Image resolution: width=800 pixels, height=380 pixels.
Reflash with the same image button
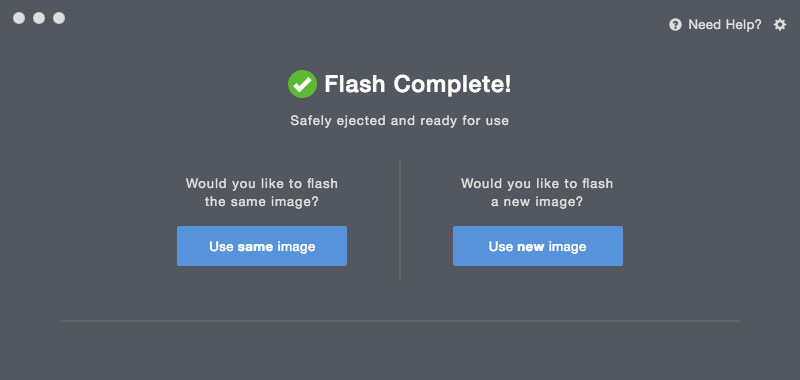262,246
